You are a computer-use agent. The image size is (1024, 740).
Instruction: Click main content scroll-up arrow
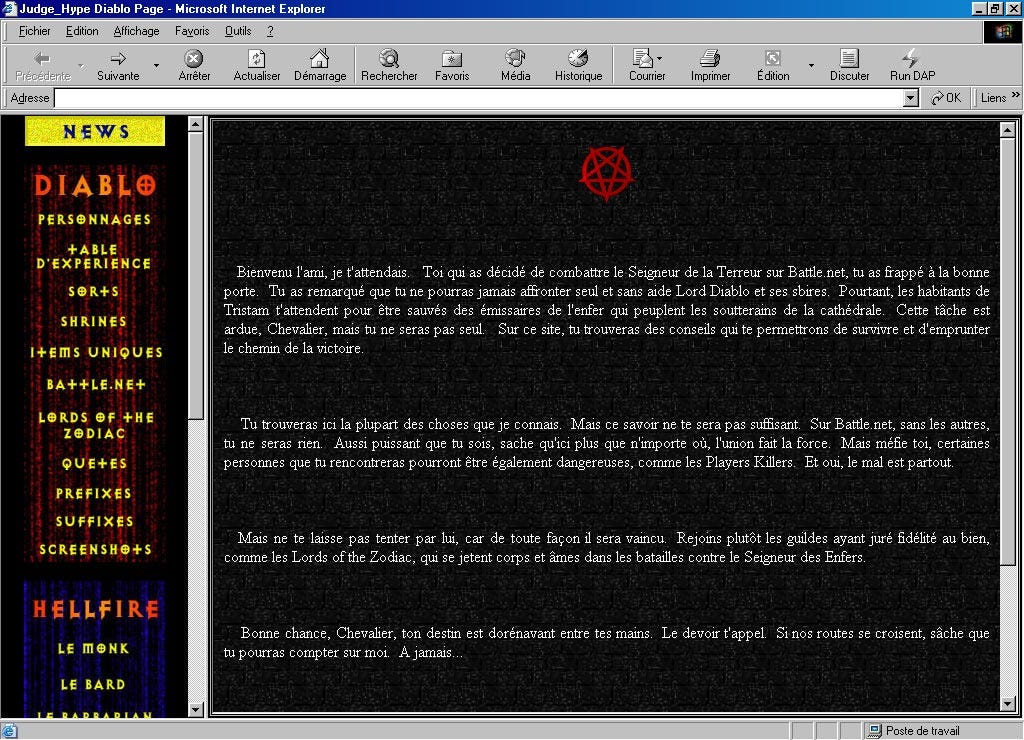pos(1008,129)
